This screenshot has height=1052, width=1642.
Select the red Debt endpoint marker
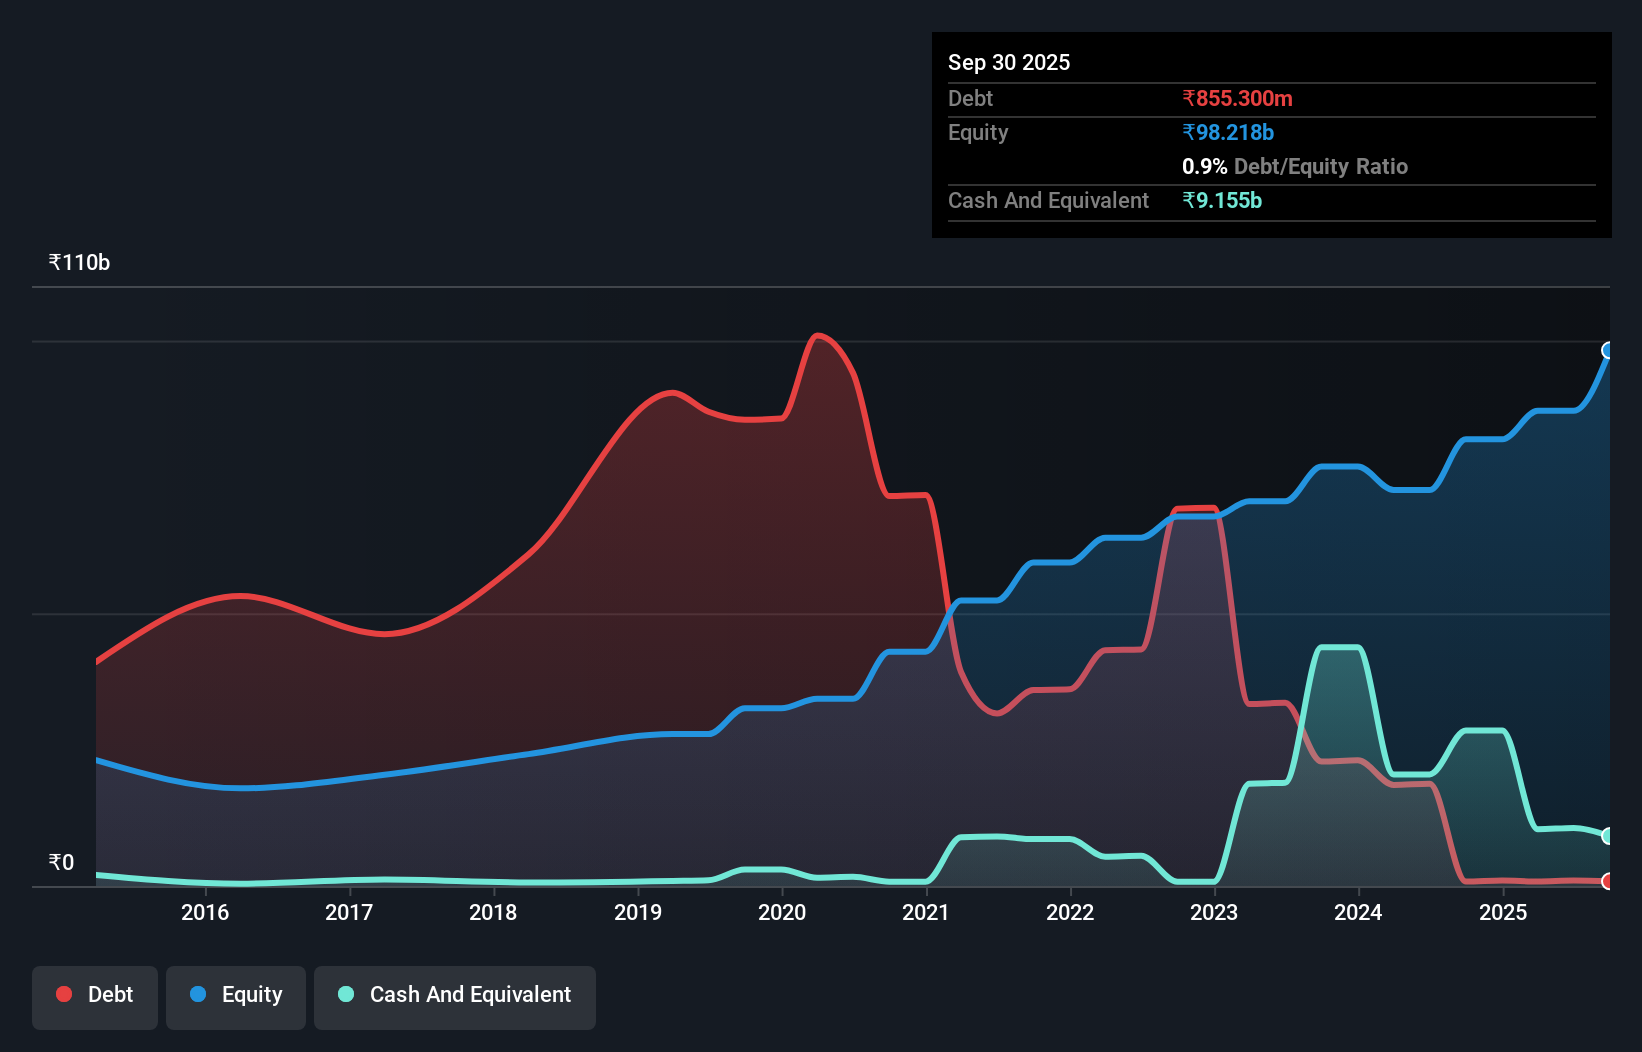coord(1607,881)
